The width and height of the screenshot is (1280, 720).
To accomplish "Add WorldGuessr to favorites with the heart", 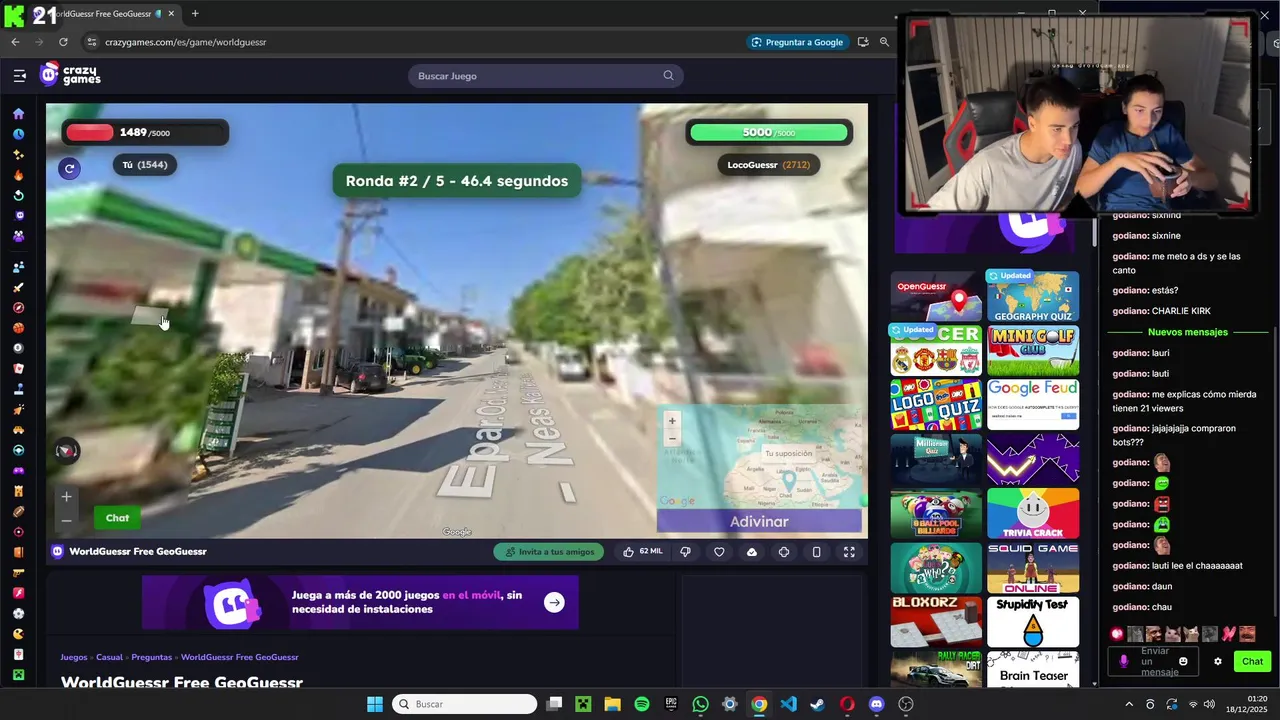I will pos(719,551).
